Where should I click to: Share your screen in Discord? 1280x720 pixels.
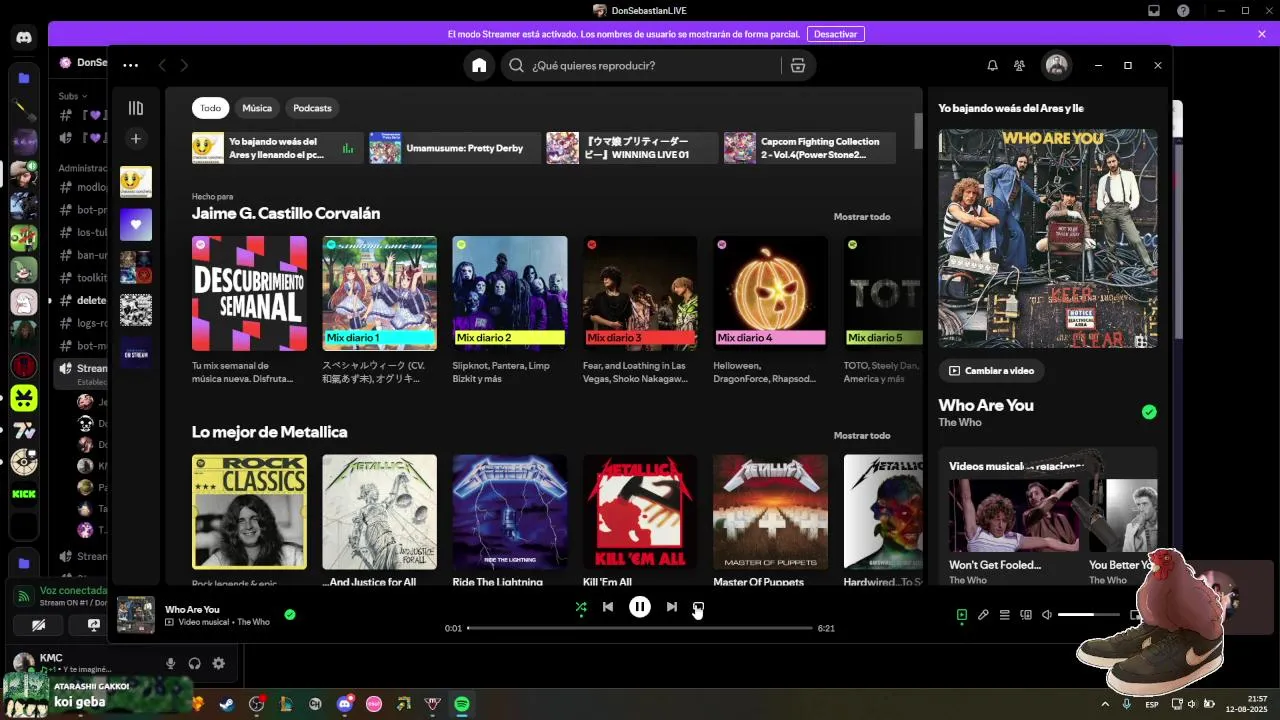[x=93, y=625]
